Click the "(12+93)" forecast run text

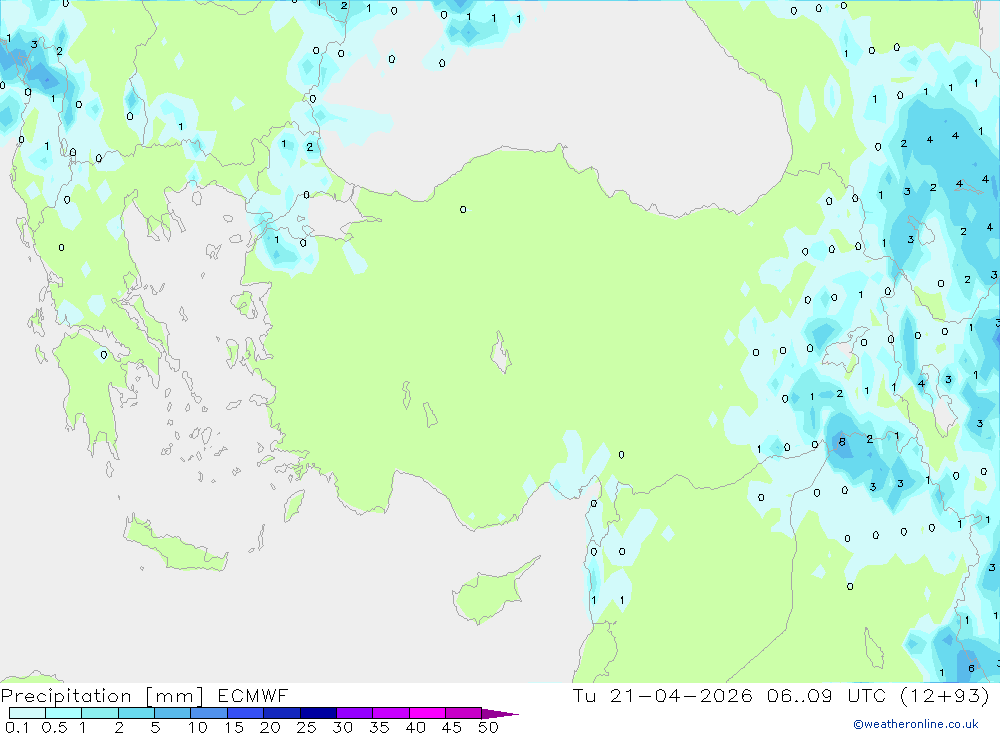(945, 695)
